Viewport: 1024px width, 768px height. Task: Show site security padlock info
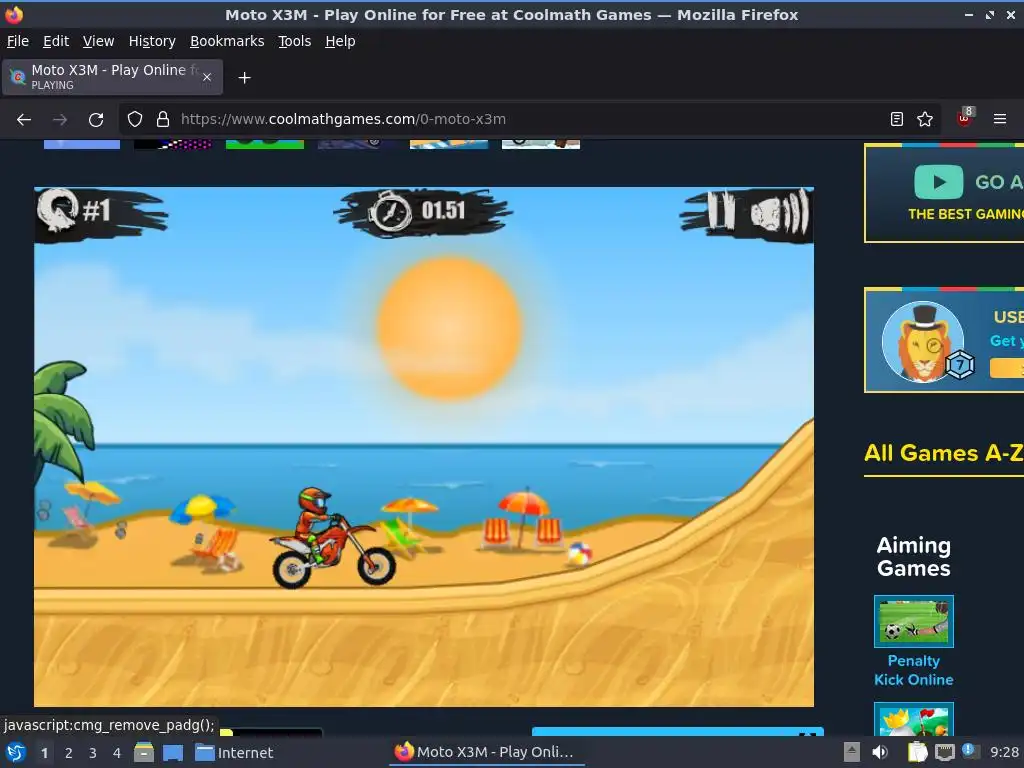[163, 120]
